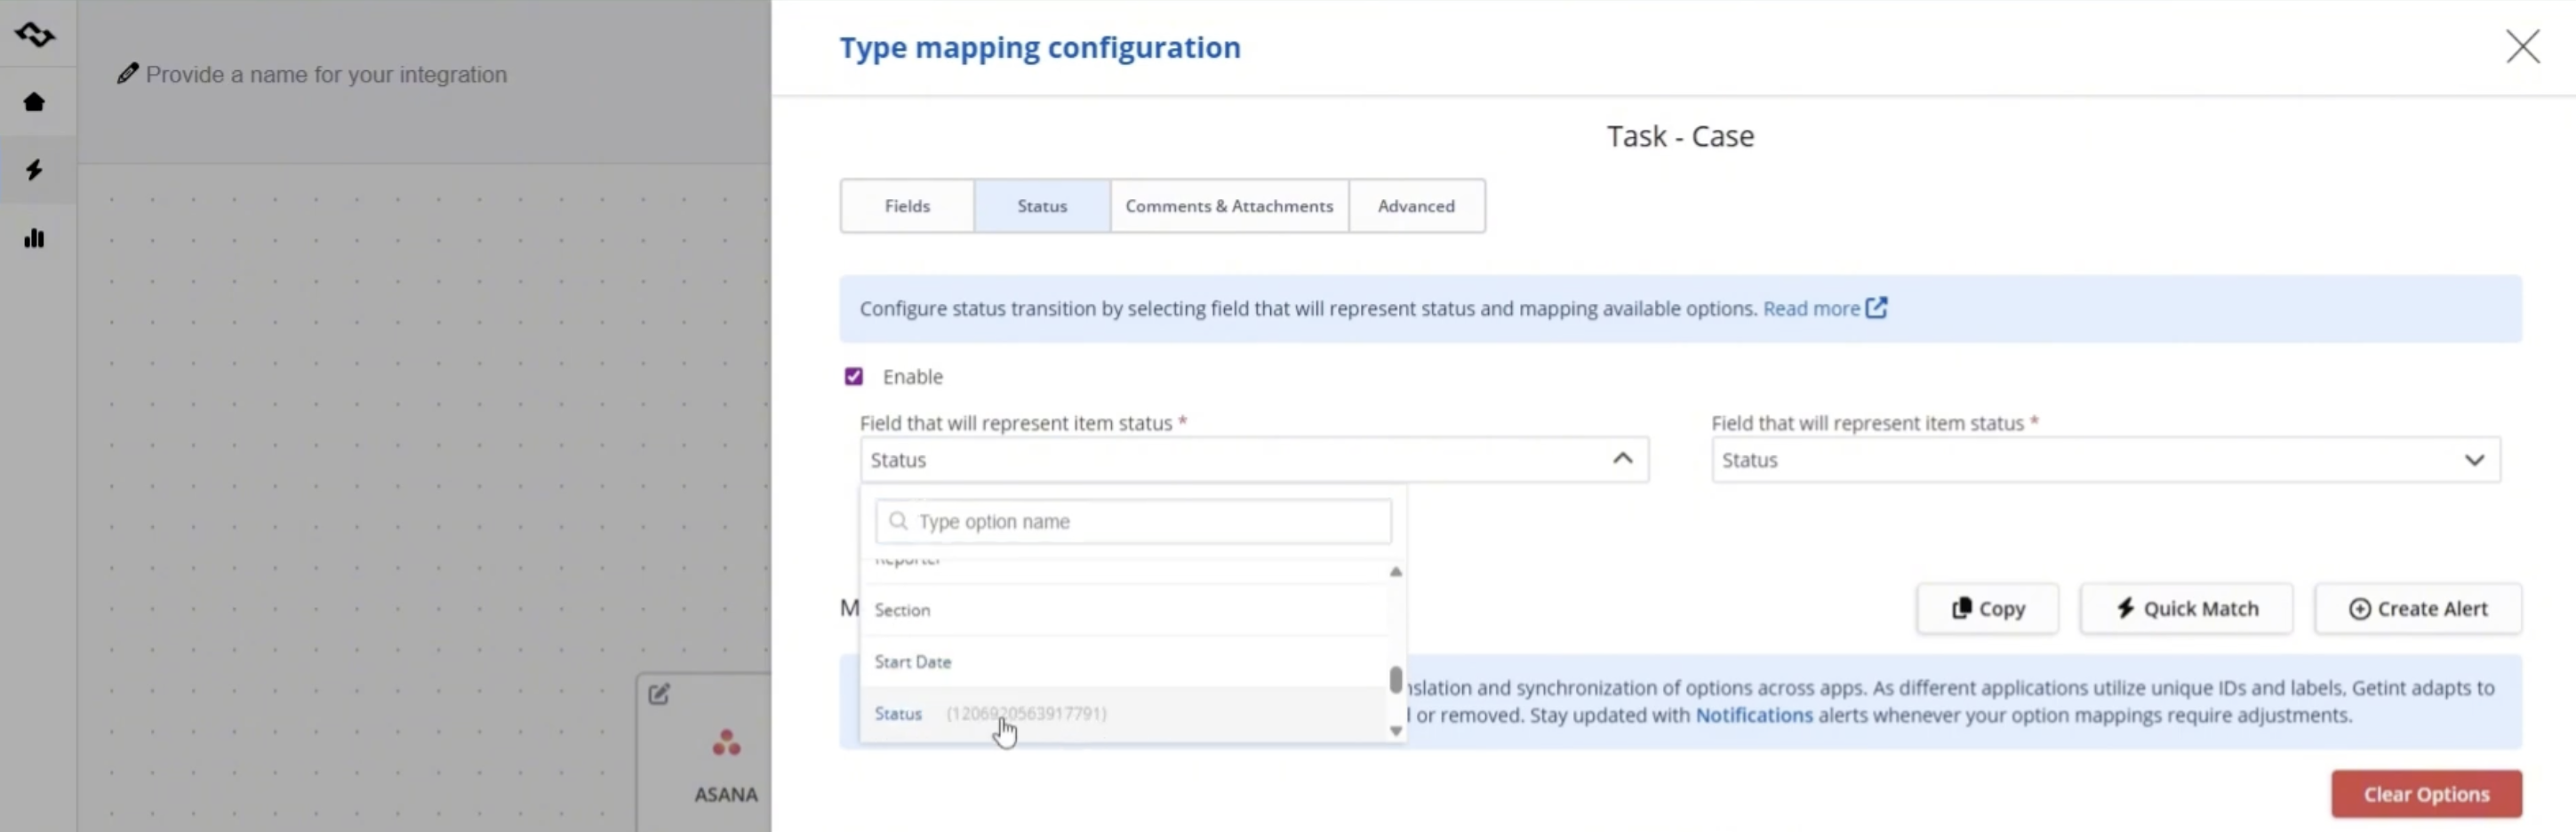Viewport: 2576px width, 832px height.
Task: Open the bar chart reports icon
Action: [34, 238]
